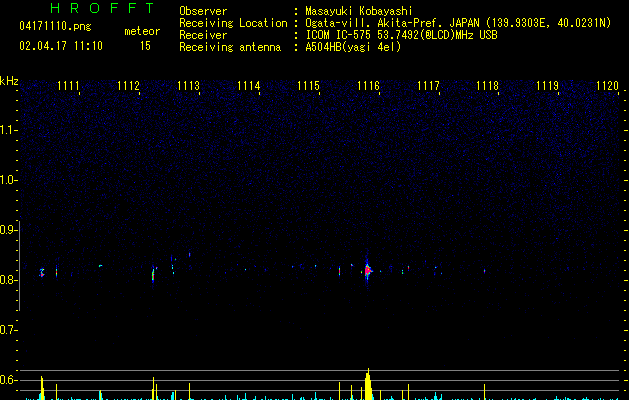Click the 1115 time axis label
The image size is (629, 400).
308,86
